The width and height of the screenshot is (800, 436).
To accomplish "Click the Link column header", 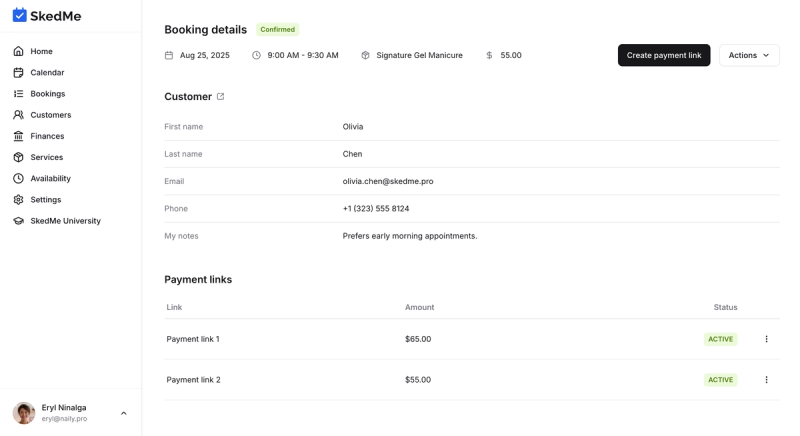I will tap(174, 307).
